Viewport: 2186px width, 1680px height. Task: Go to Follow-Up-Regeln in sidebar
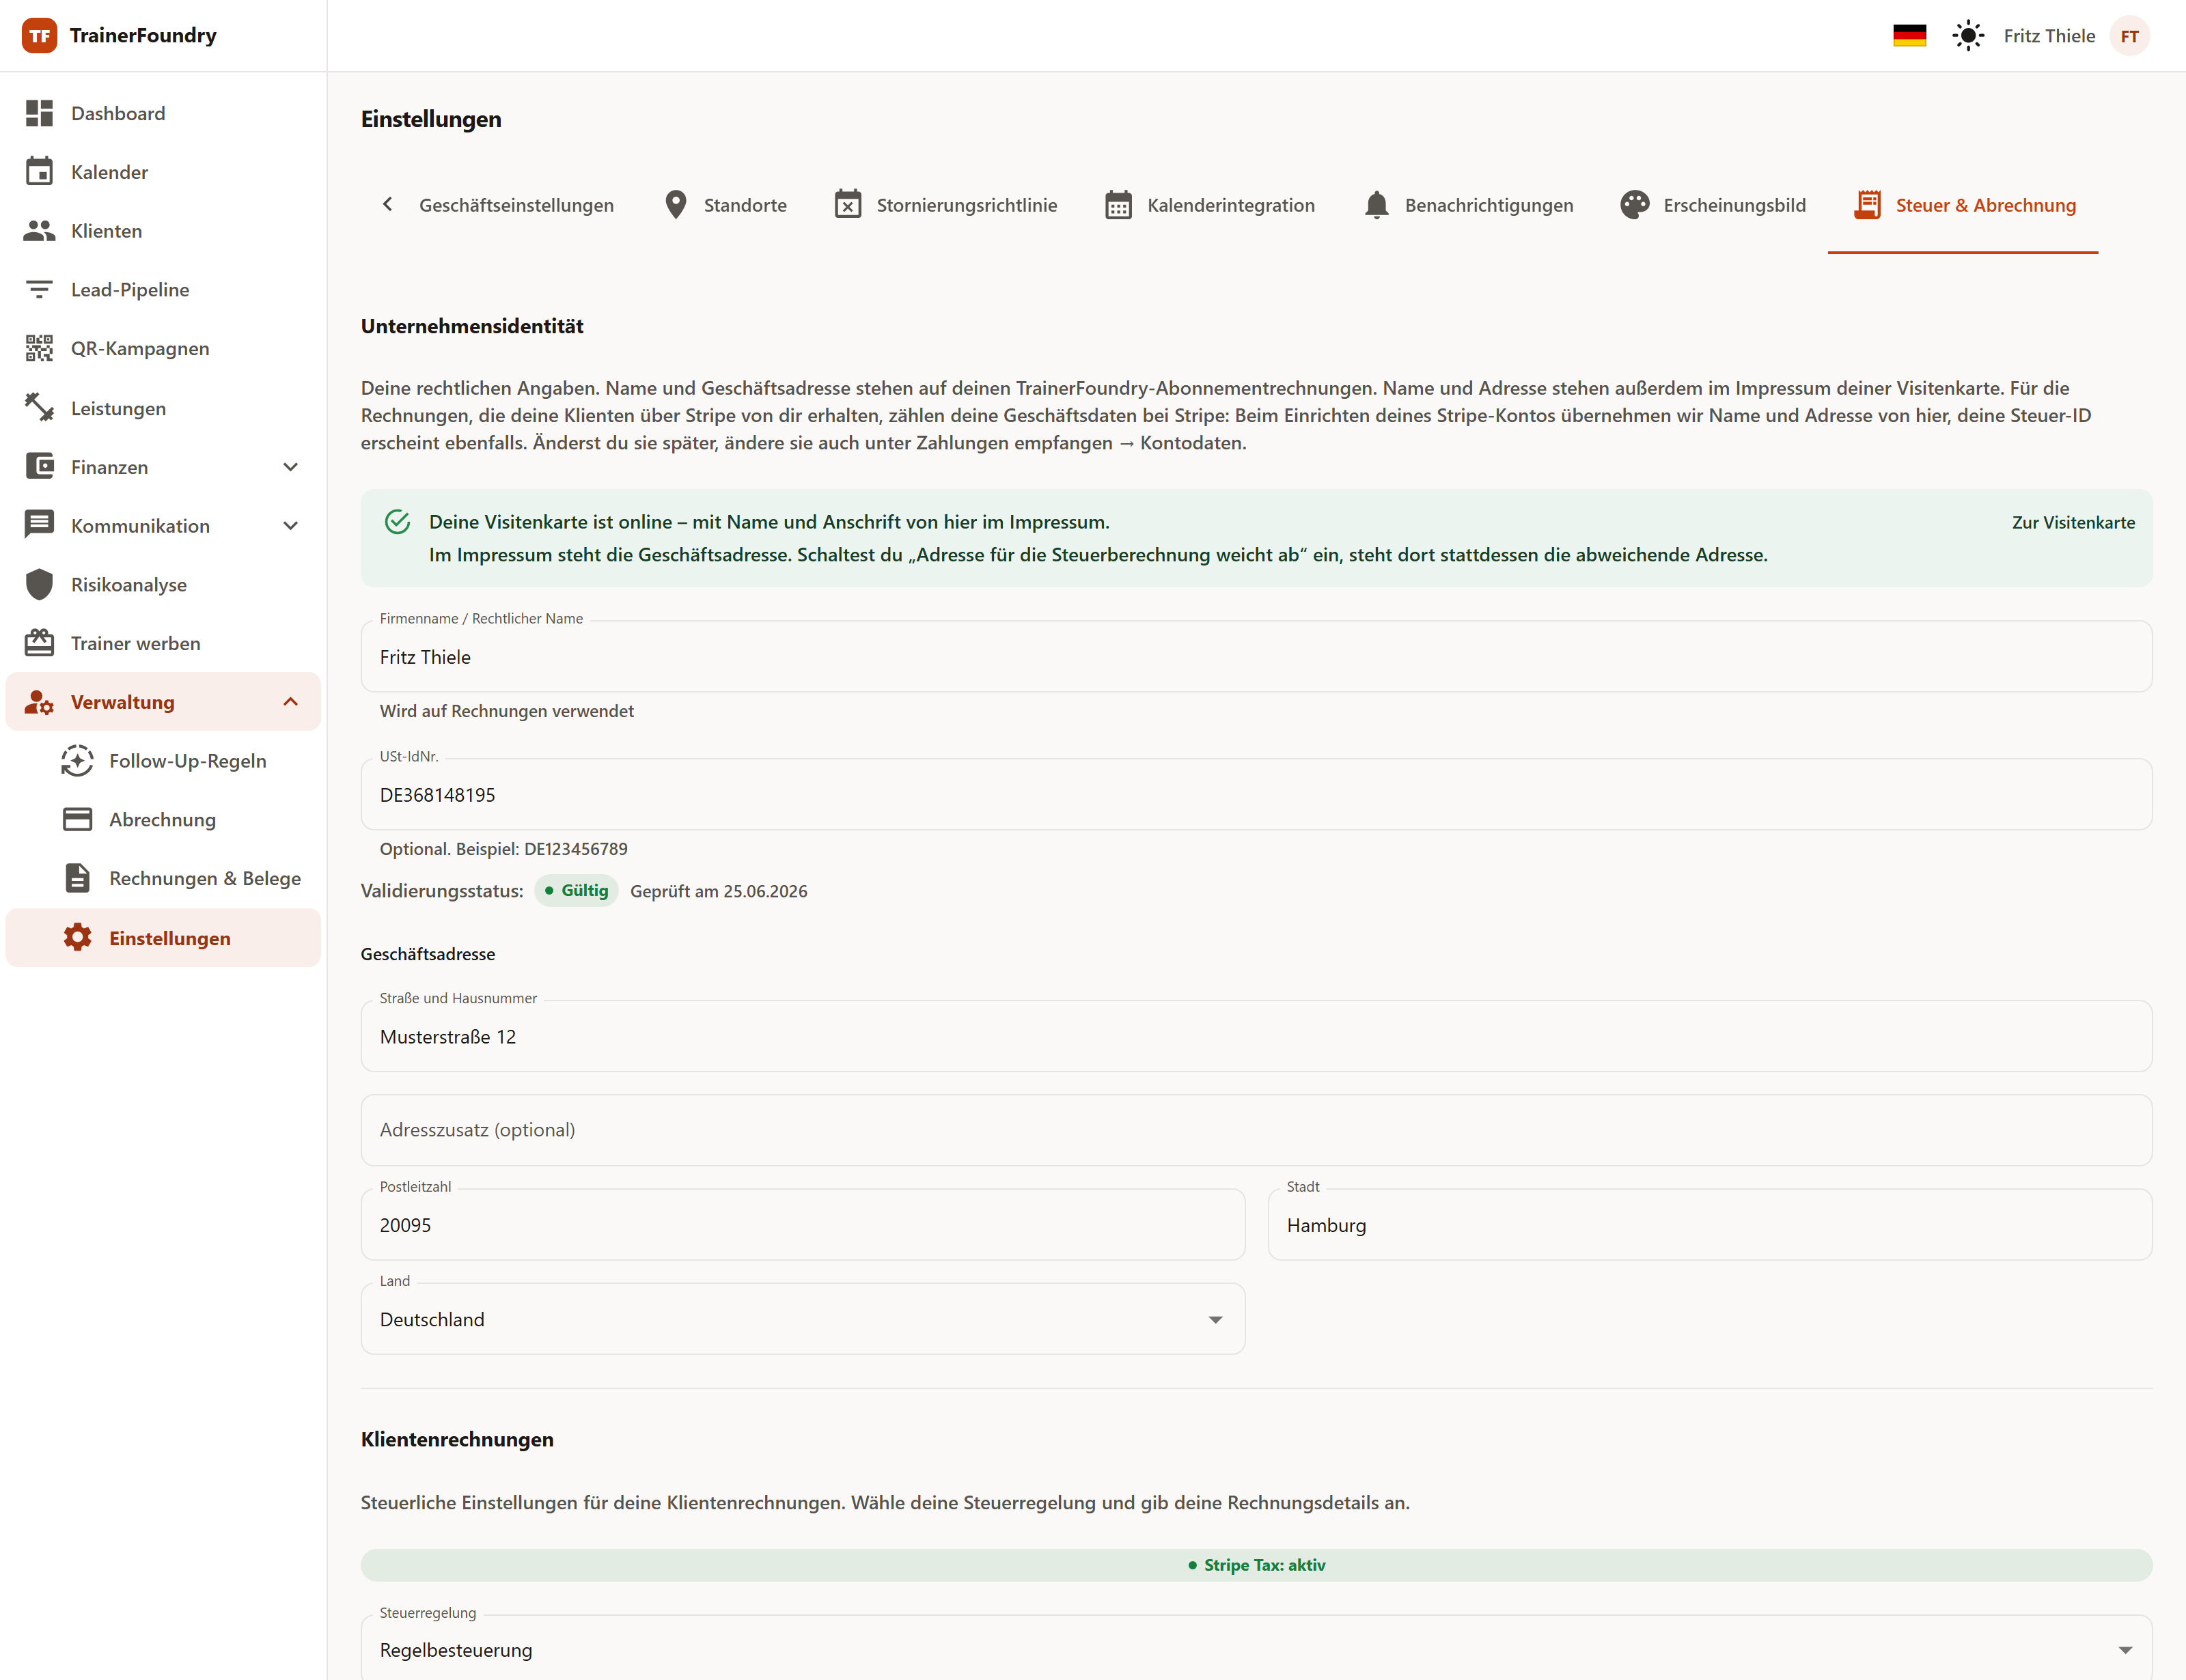(163, 761)
